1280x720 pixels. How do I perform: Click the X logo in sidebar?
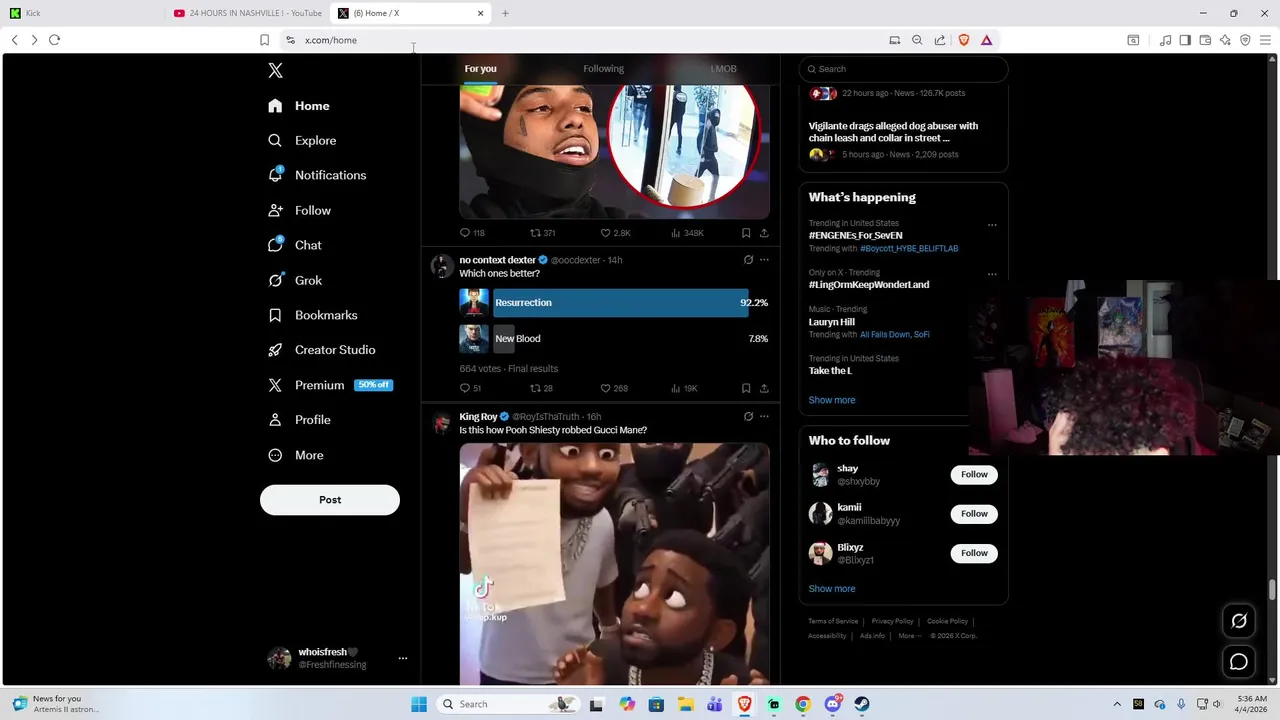click(275, 70)
